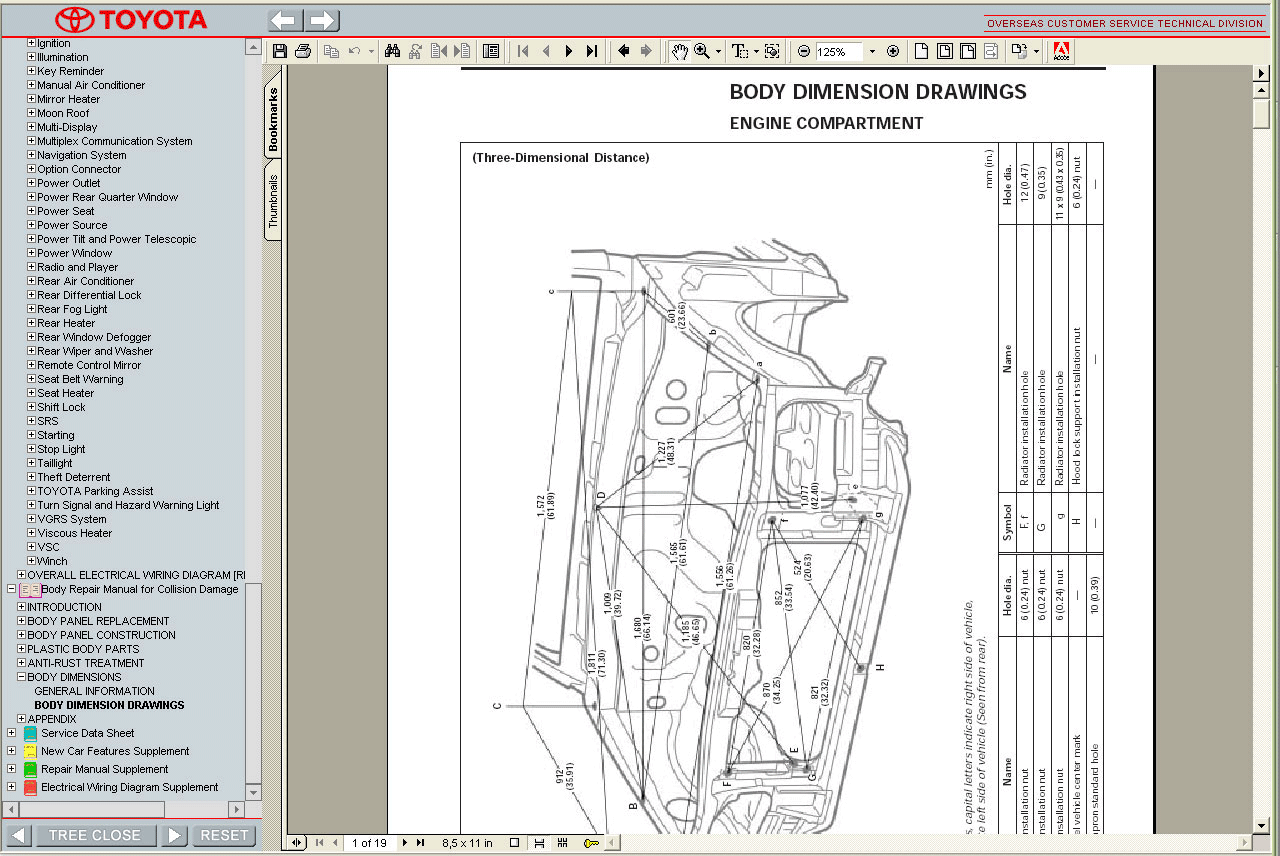Select ANTI-RUST TREATMENT in the tree
The image size is (1280, 856).
coord(85,663)
